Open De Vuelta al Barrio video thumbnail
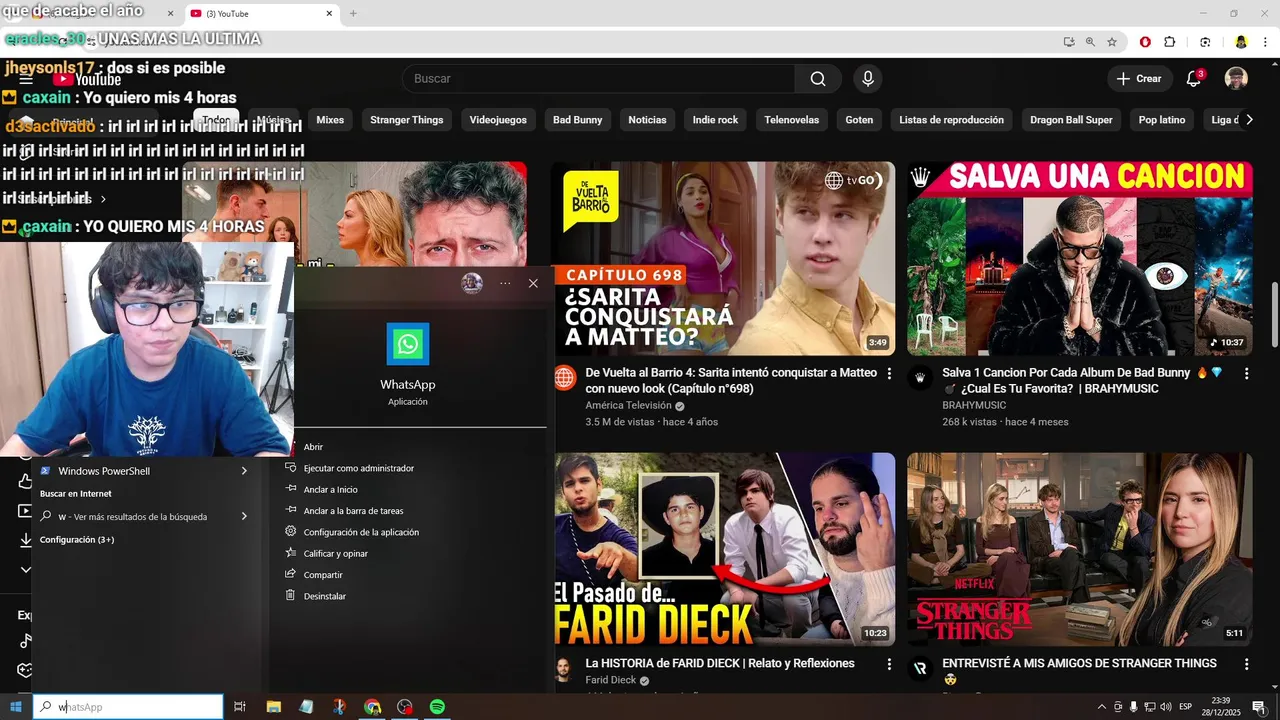 723,258
